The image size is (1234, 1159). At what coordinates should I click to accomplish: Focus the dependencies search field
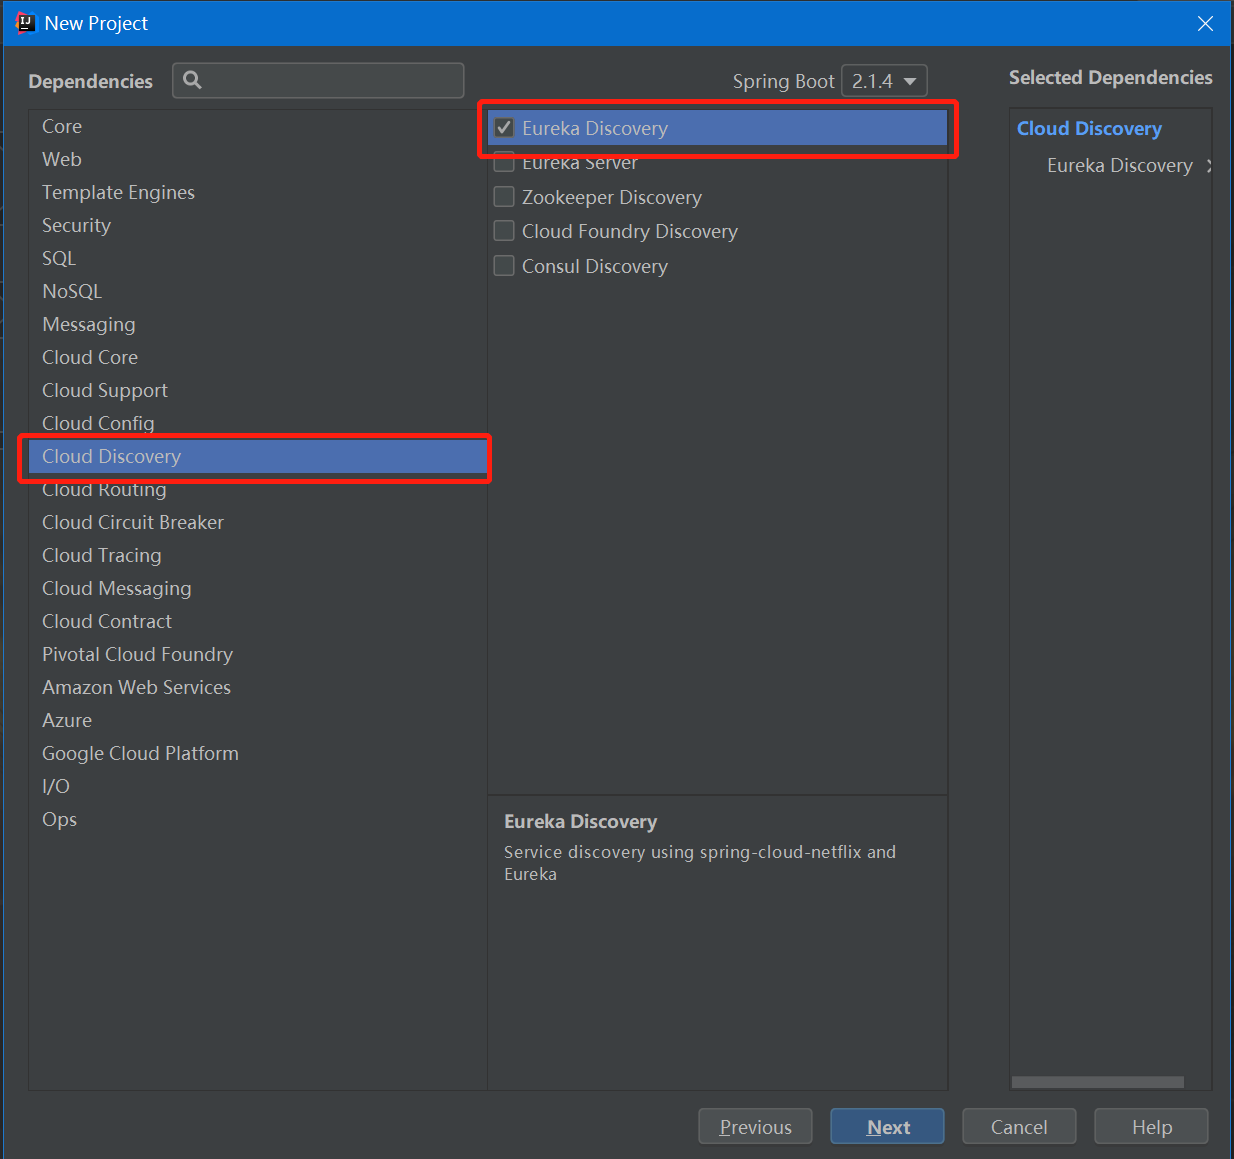point(318,80)
